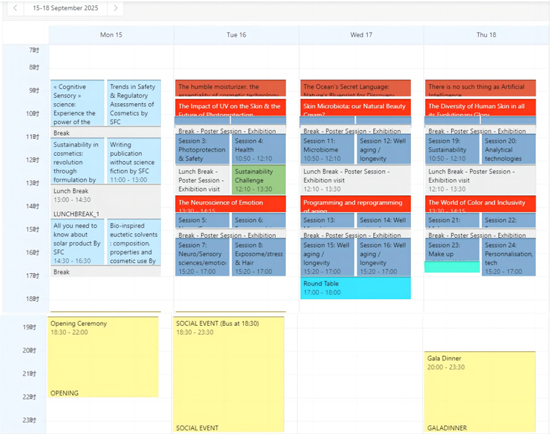Image resolution: width=550 pixels, height=434 pixels.
Task: Open Session 20: Analytical technologies event
Action: 509,149
